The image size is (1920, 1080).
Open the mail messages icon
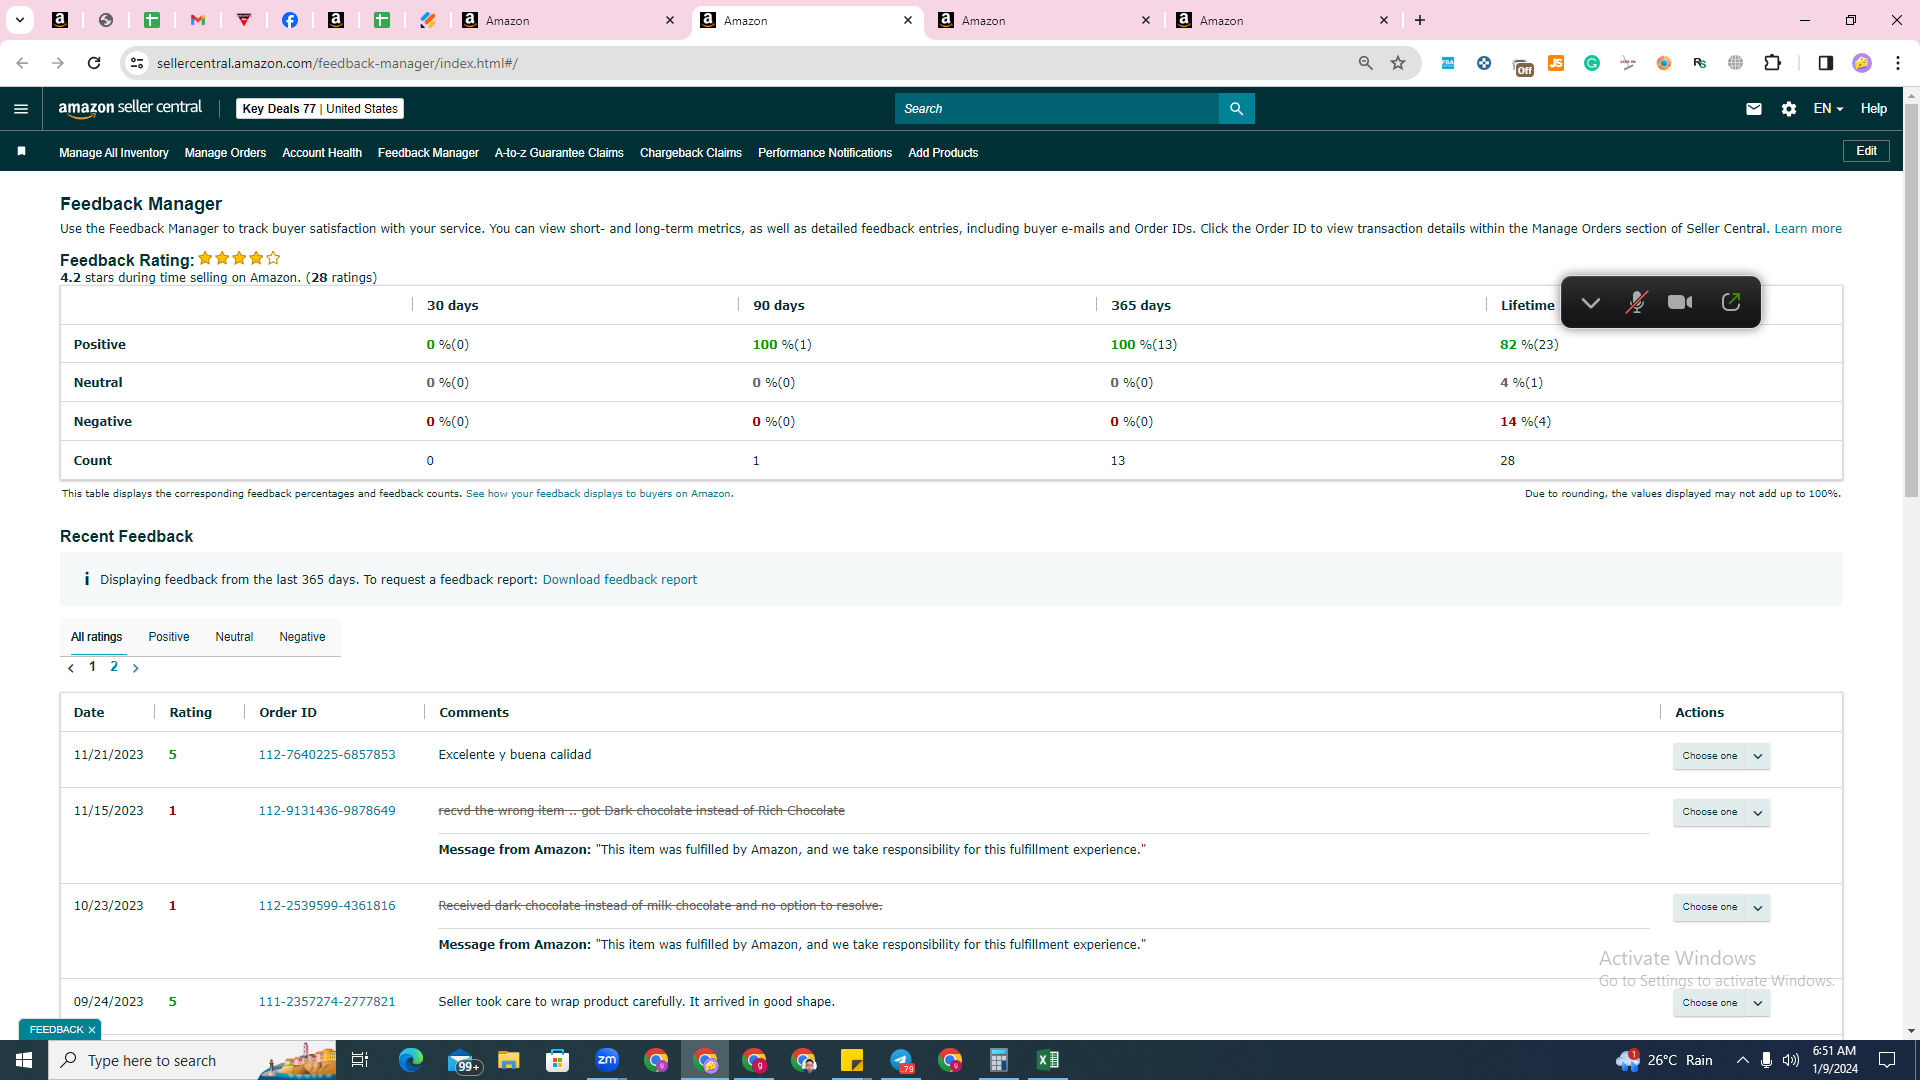1753,109
